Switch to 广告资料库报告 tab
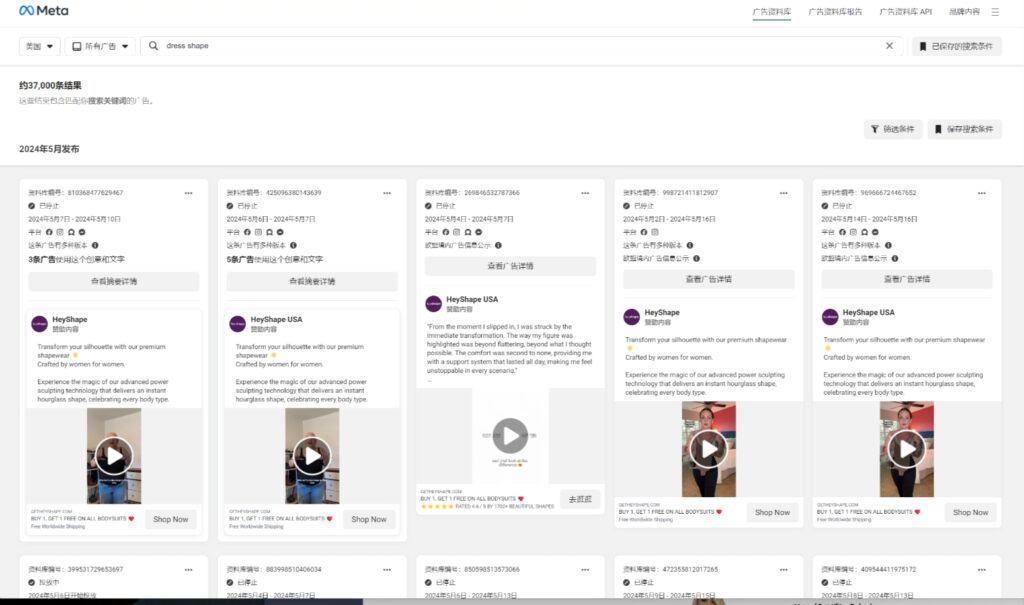This screenshot has width=1024, height=605. [835, 12]
